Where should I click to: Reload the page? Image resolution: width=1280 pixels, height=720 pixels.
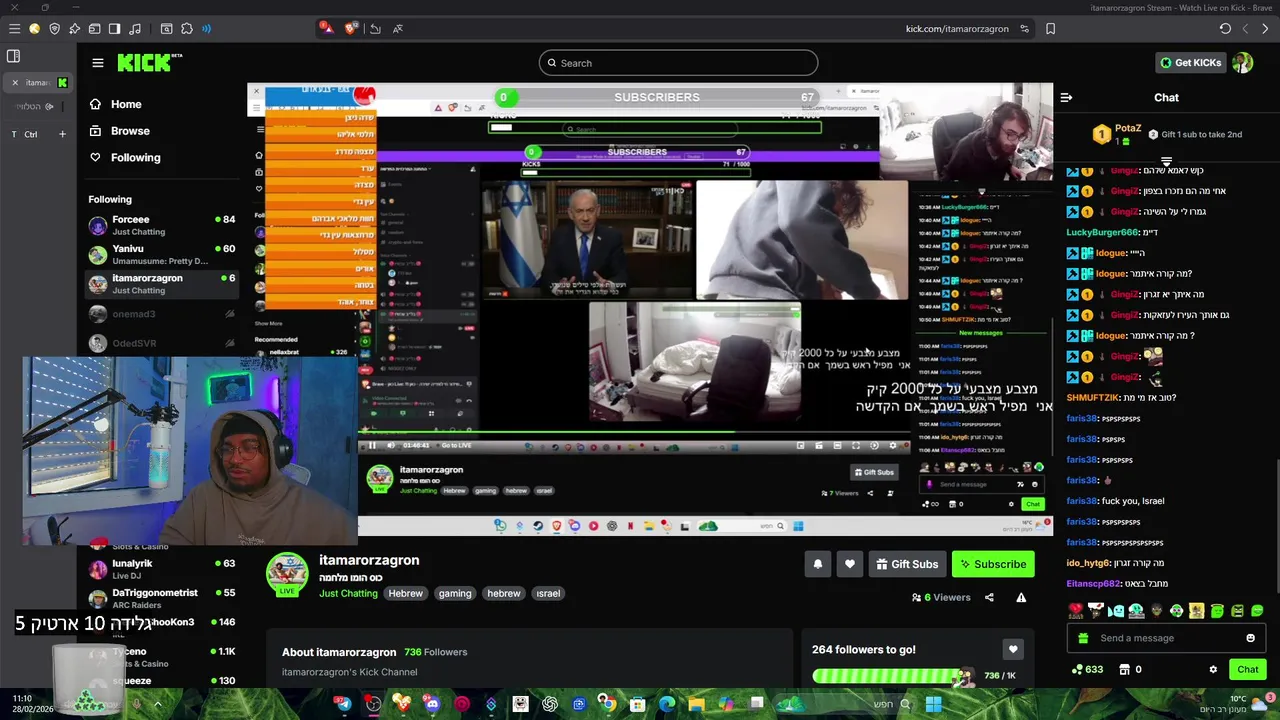(x=1225, y=29)
